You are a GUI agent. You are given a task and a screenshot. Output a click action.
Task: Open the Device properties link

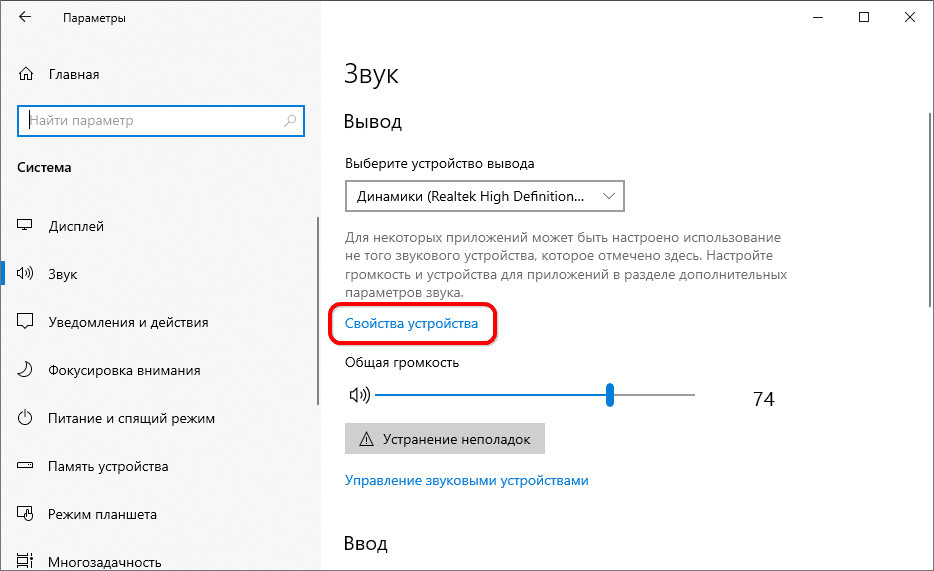411,324
